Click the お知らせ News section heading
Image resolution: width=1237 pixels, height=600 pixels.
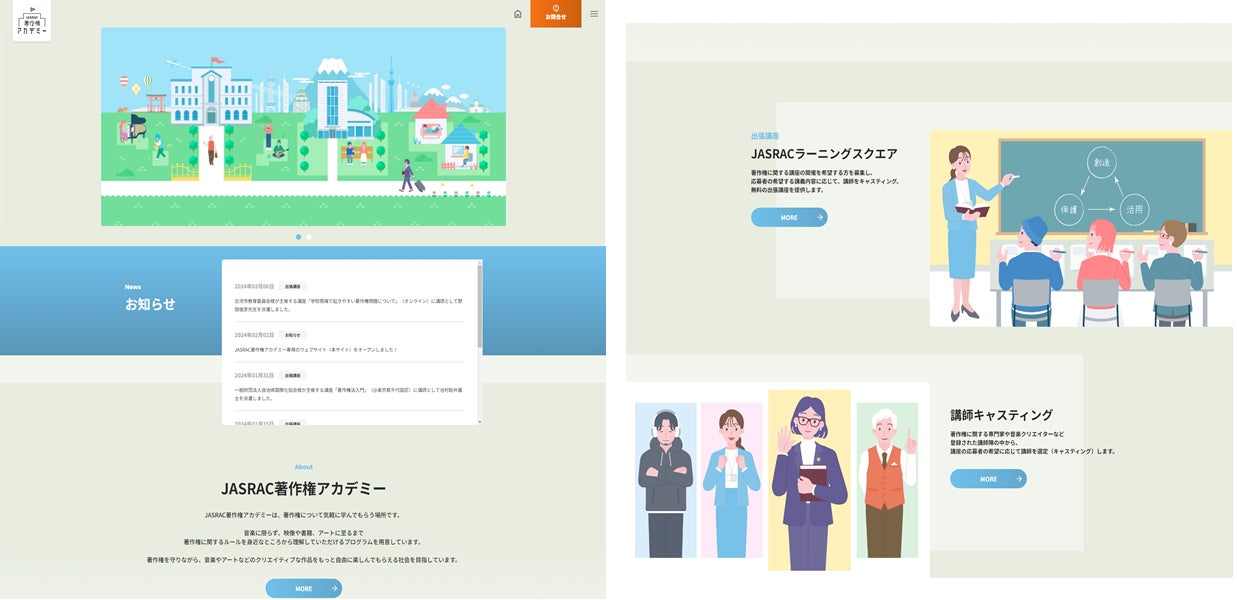point(150,304)
